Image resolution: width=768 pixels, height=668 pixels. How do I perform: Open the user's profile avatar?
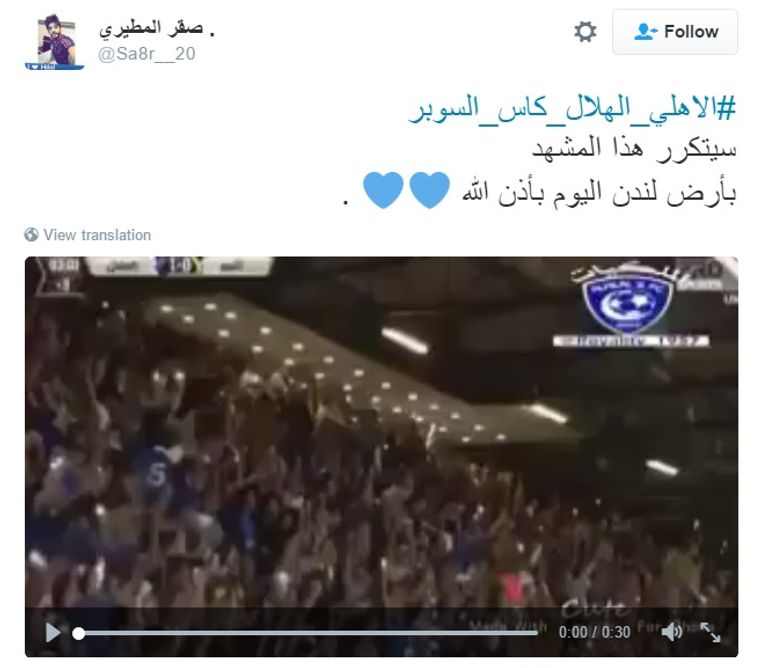(55, 42)
